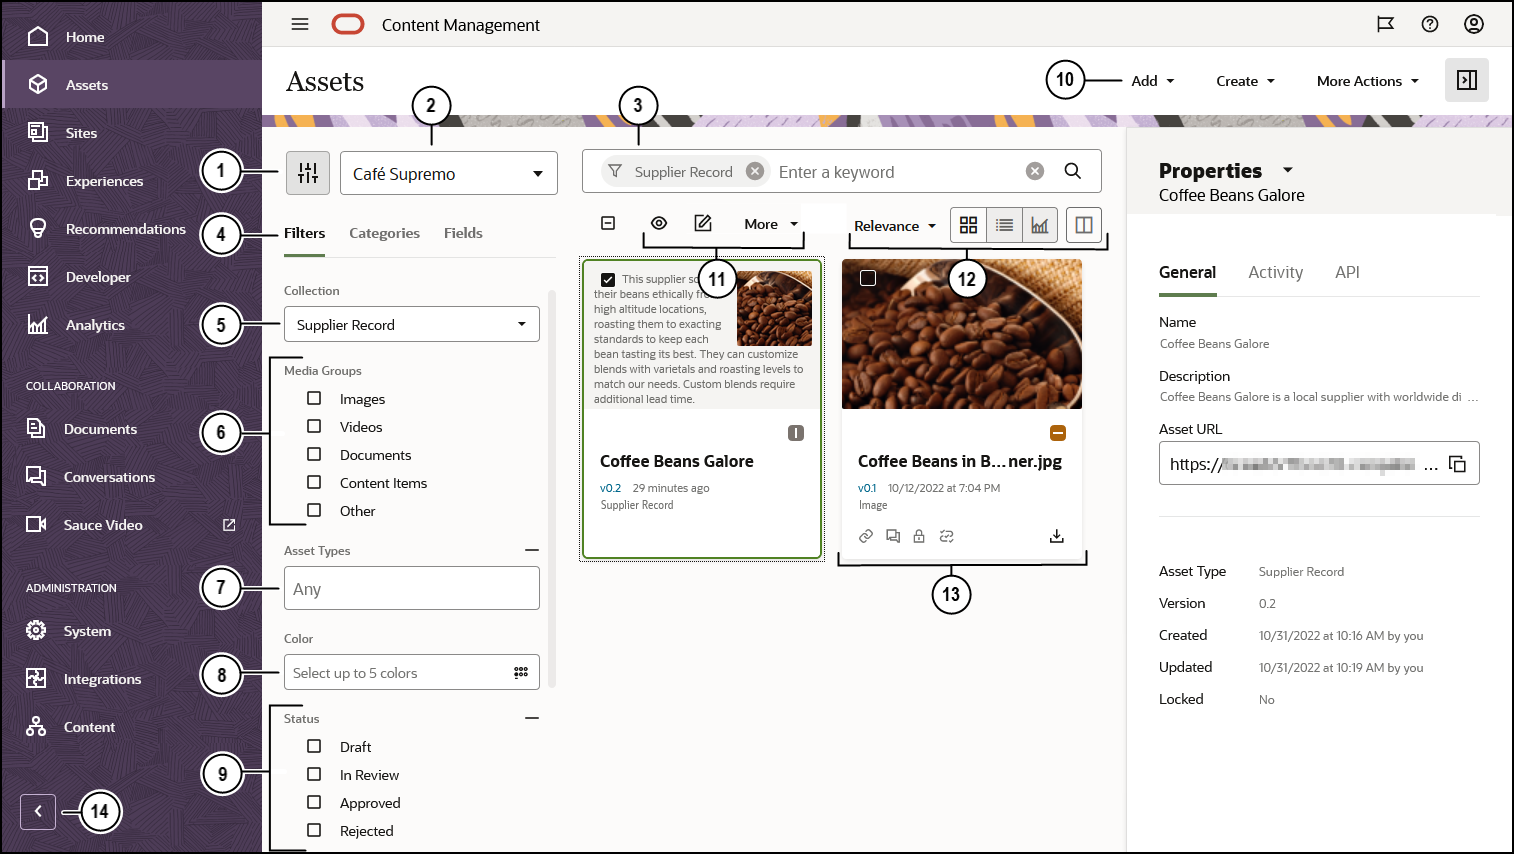
Task: Open the Activity tab in Properties
Action: 1275,272
